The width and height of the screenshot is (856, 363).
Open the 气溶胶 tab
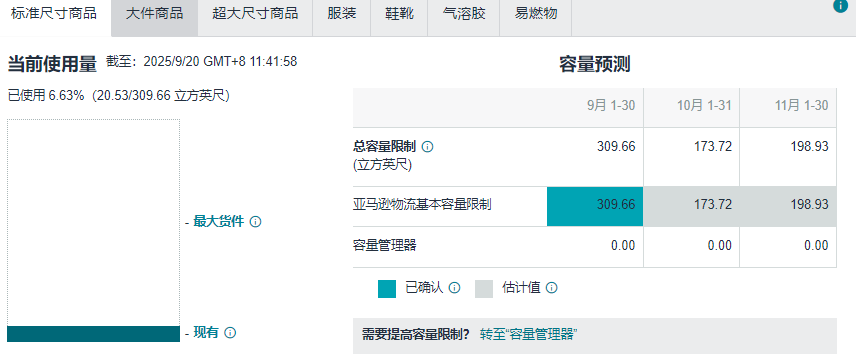[x=464, y=14]
